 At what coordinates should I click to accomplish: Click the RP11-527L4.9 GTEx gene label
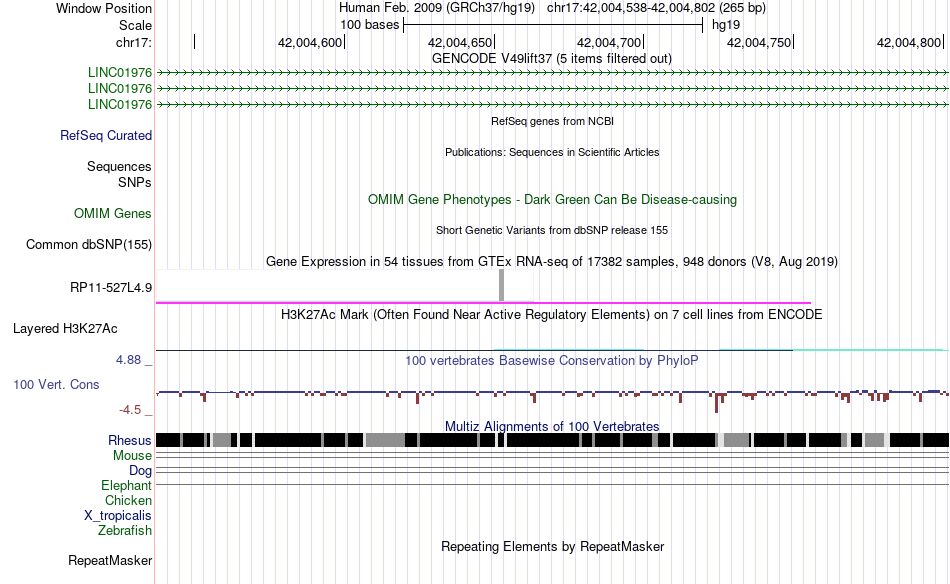111,287
